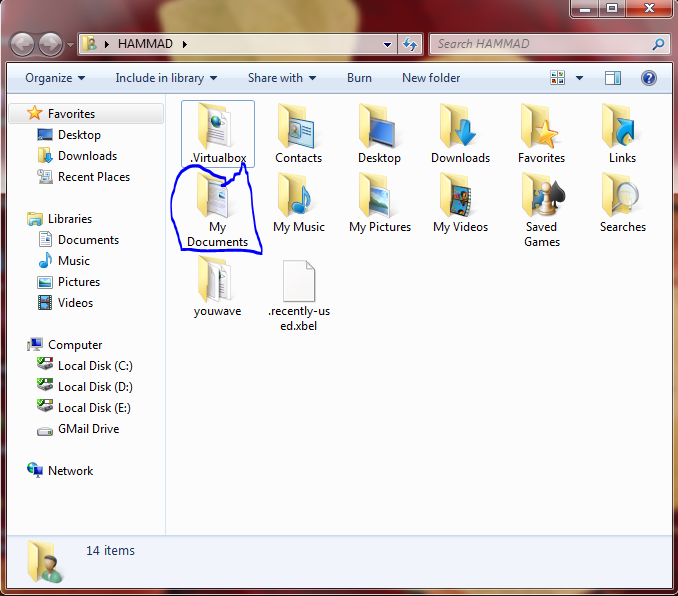Open Local Disk (C:)
The width and height of the screenshot is (678, 596).
(86, 366)
